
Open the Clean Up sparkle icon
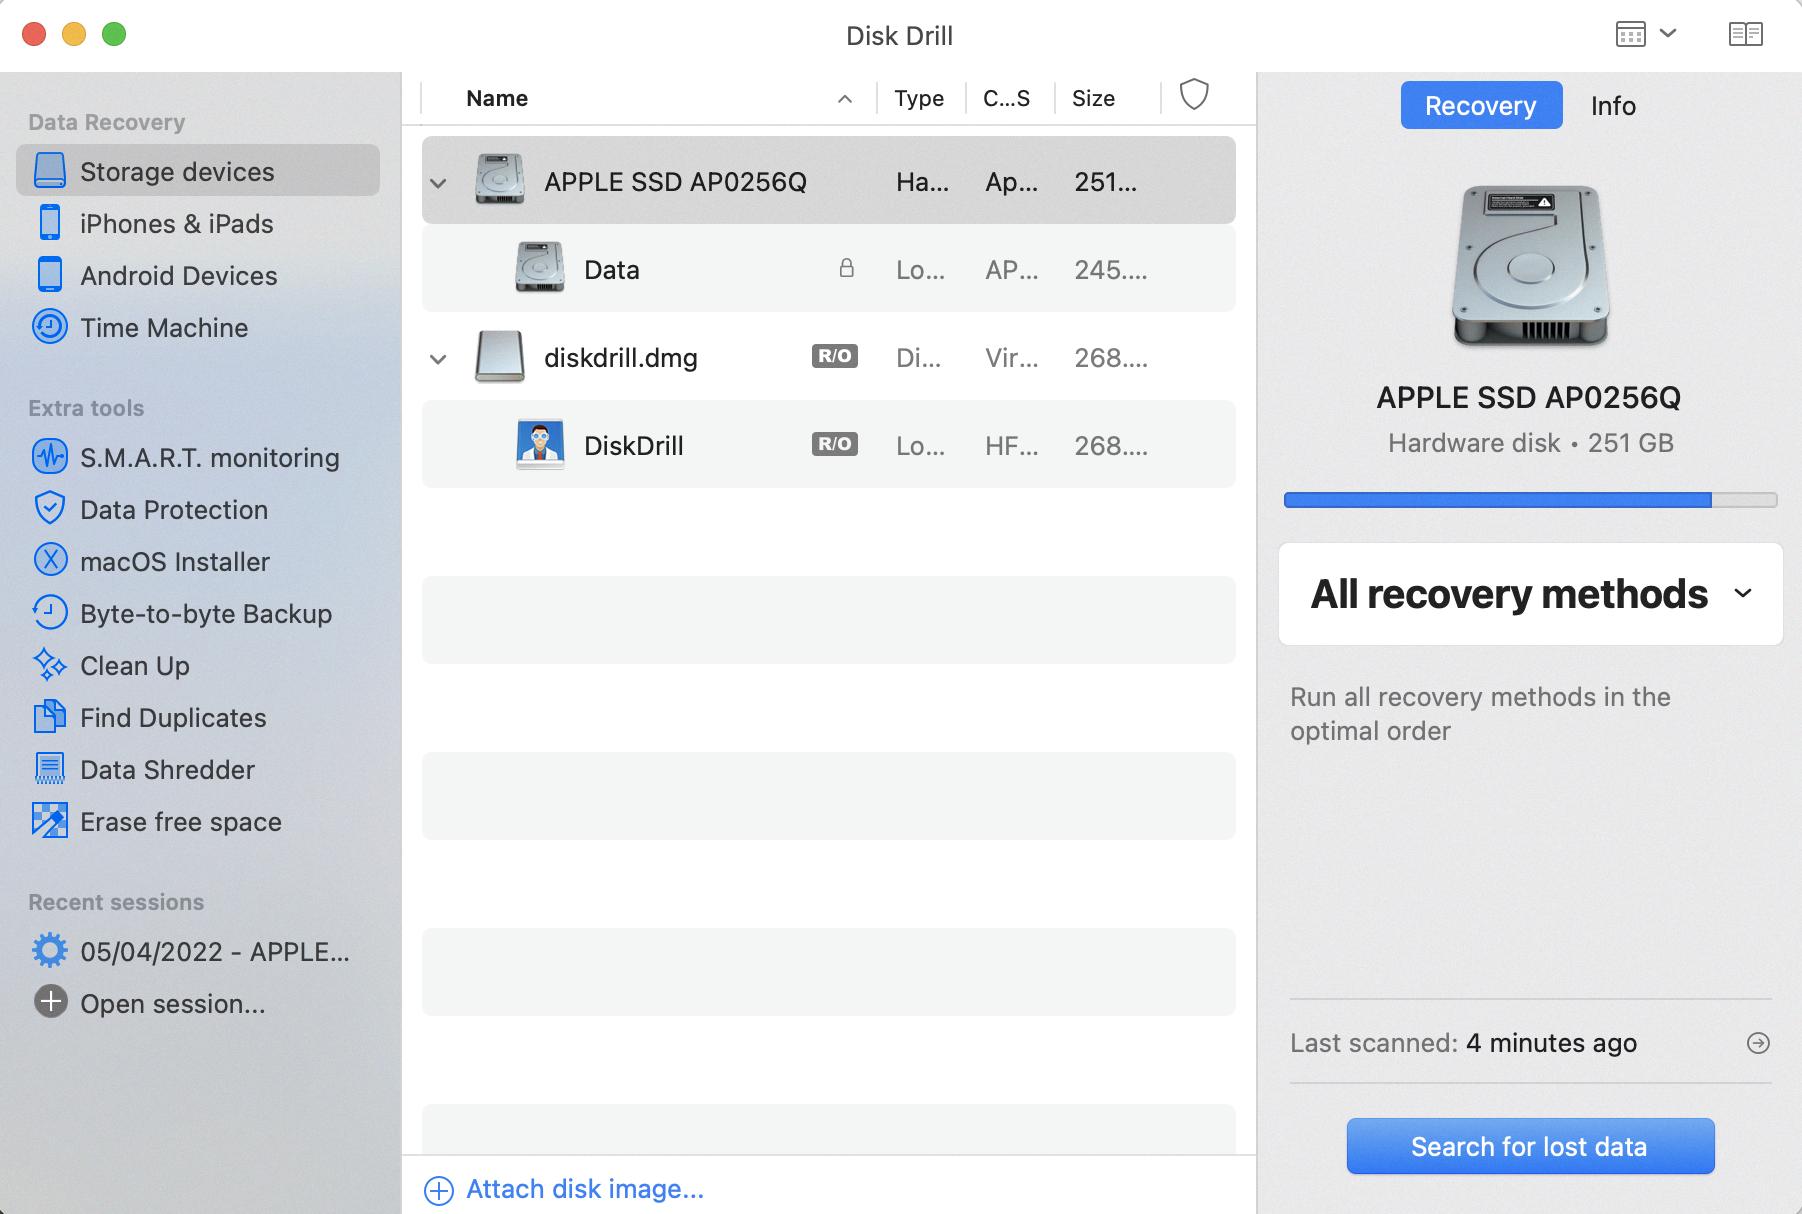click(x=49, y=665)
